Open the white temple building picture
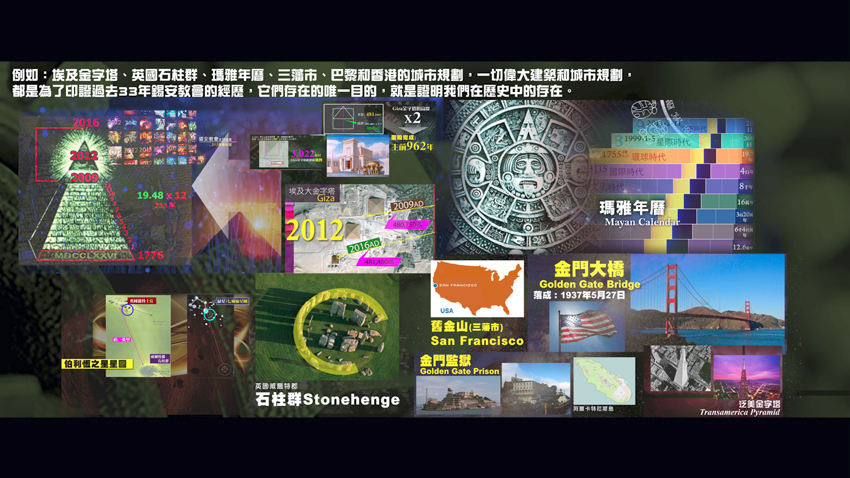 click(x=358, y=157)
